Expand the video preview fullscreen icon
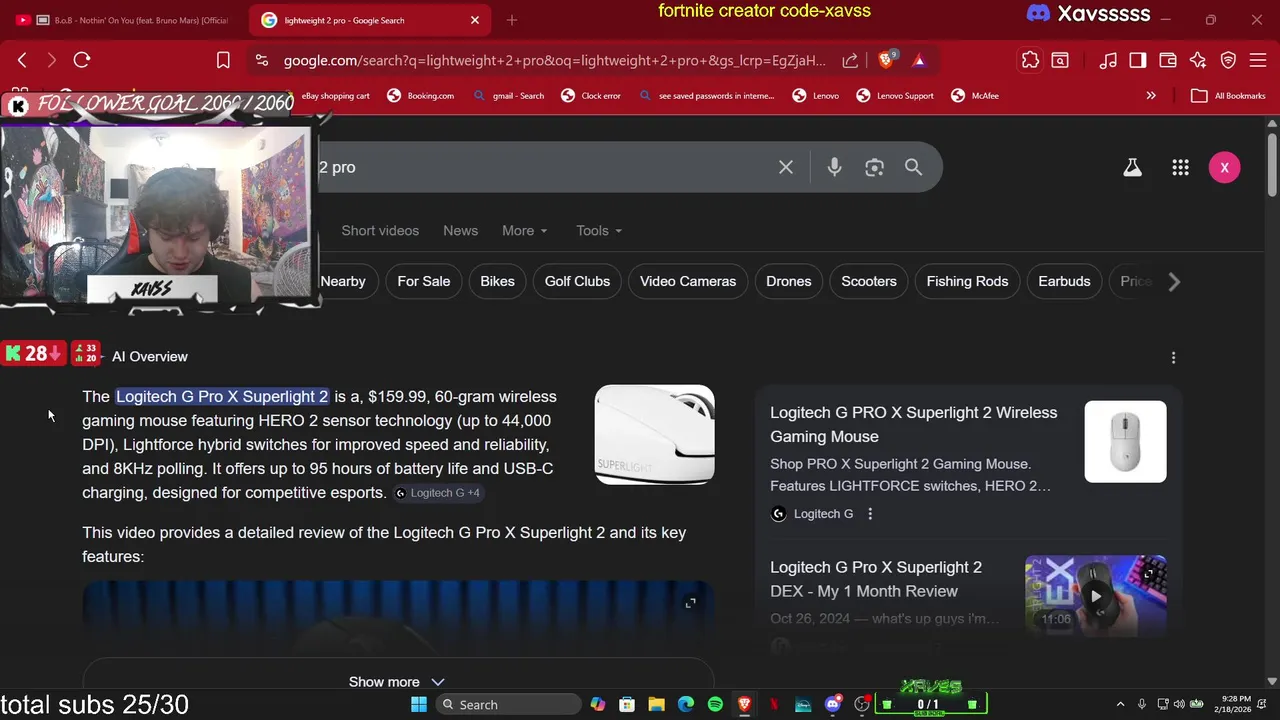Image resolution: width=1280 pixels, height=720 pixels. 690,603
